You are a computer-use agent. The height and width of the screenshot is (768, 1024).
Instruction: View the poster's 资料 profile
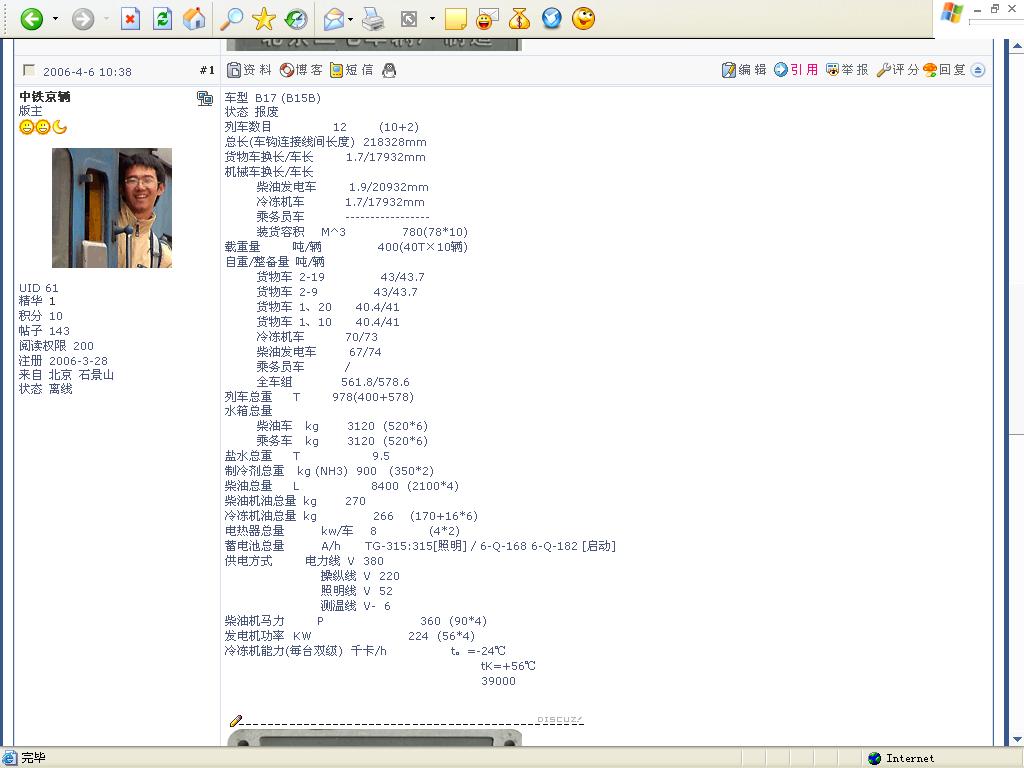pos(249,70)
